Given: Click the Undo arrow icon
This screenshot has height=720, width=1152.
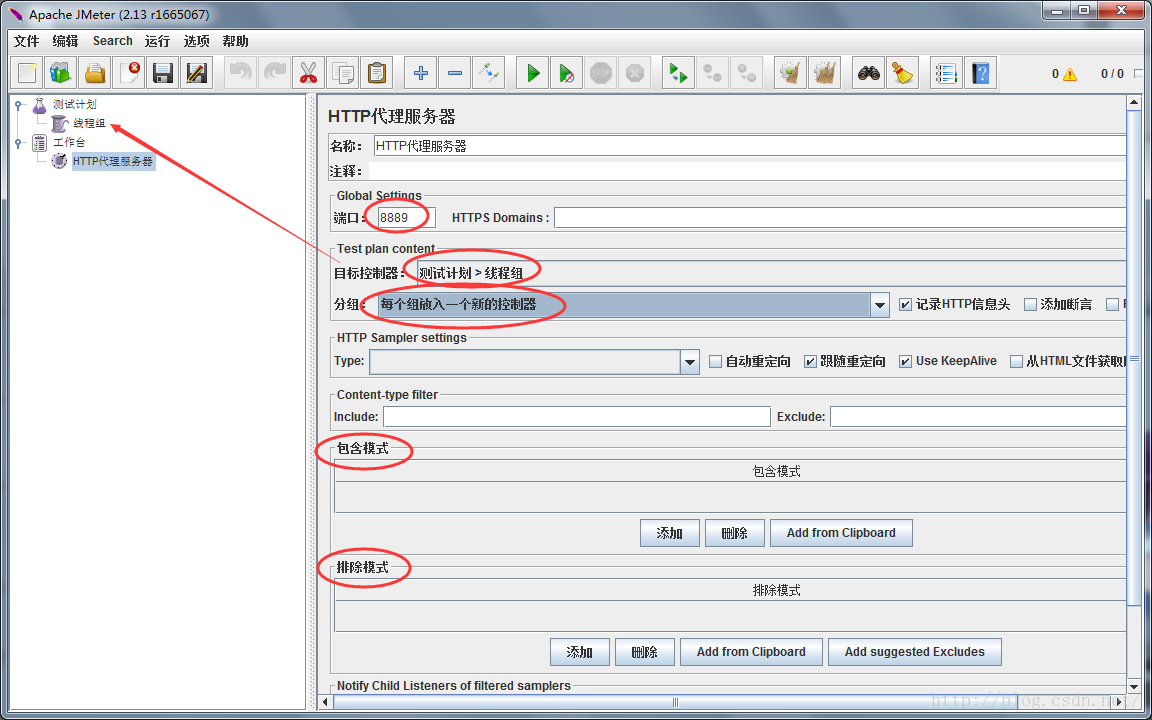Looking at the screenshot, I should pyautogui.click(x=240, y=73).
